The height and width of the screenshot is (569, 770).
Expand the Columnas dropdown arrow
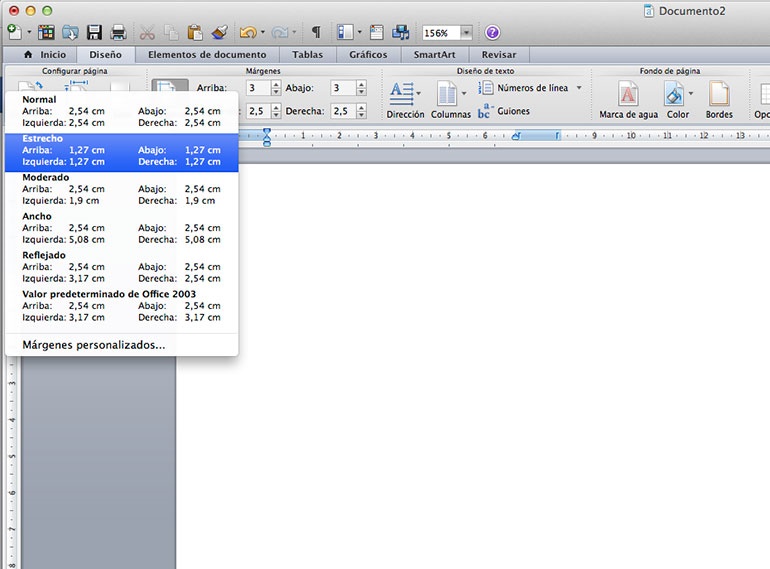[x=464, y=93]
